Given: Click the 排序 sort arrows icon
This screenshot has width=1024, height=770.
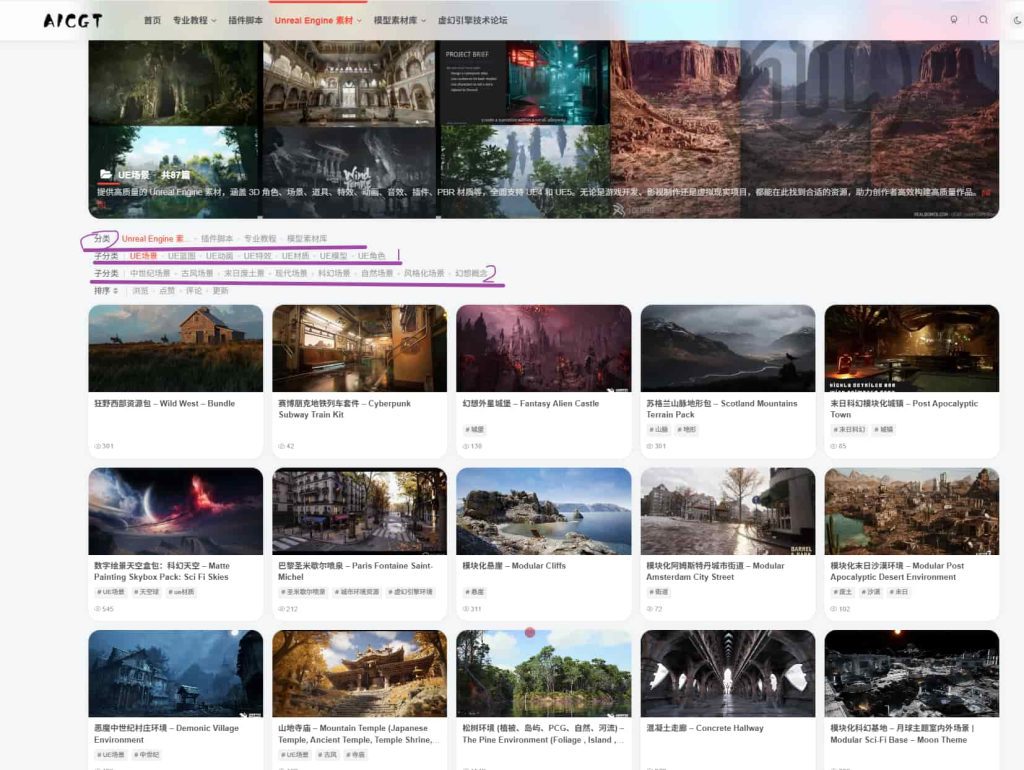Looking at the screenshot, I should [x=116, y=291].
